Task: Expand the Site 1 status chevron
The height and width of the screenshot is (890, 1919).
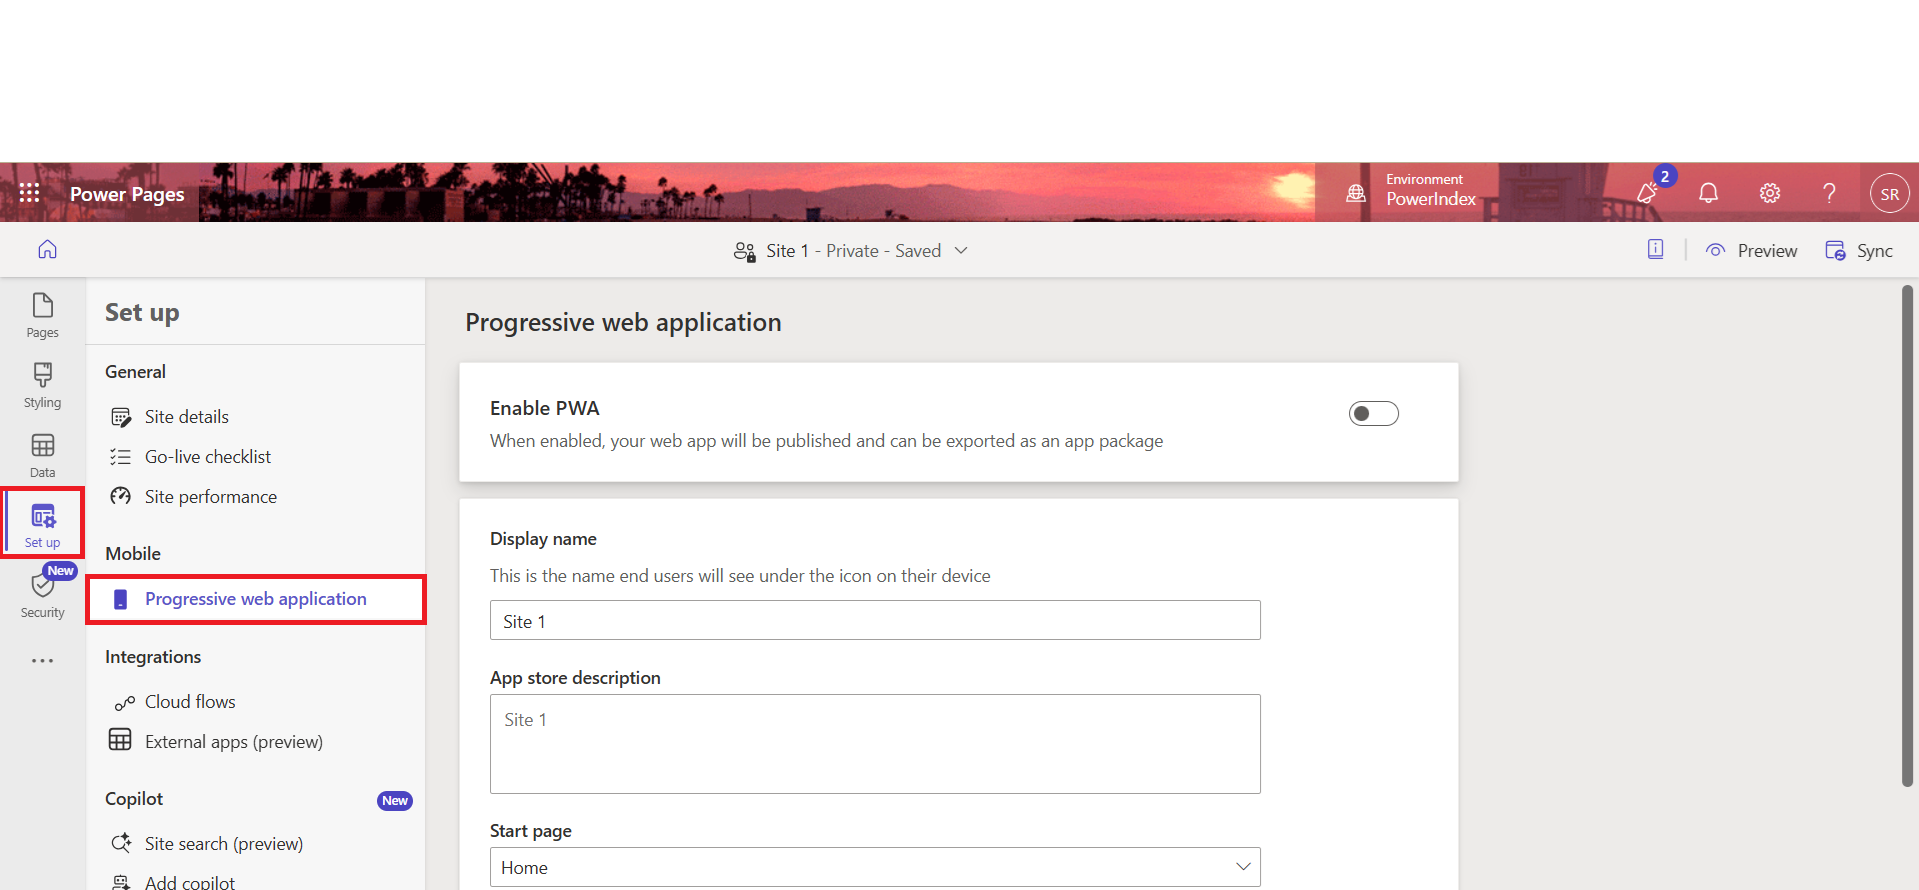Action: pyautogui.click(x=961, y=251)
